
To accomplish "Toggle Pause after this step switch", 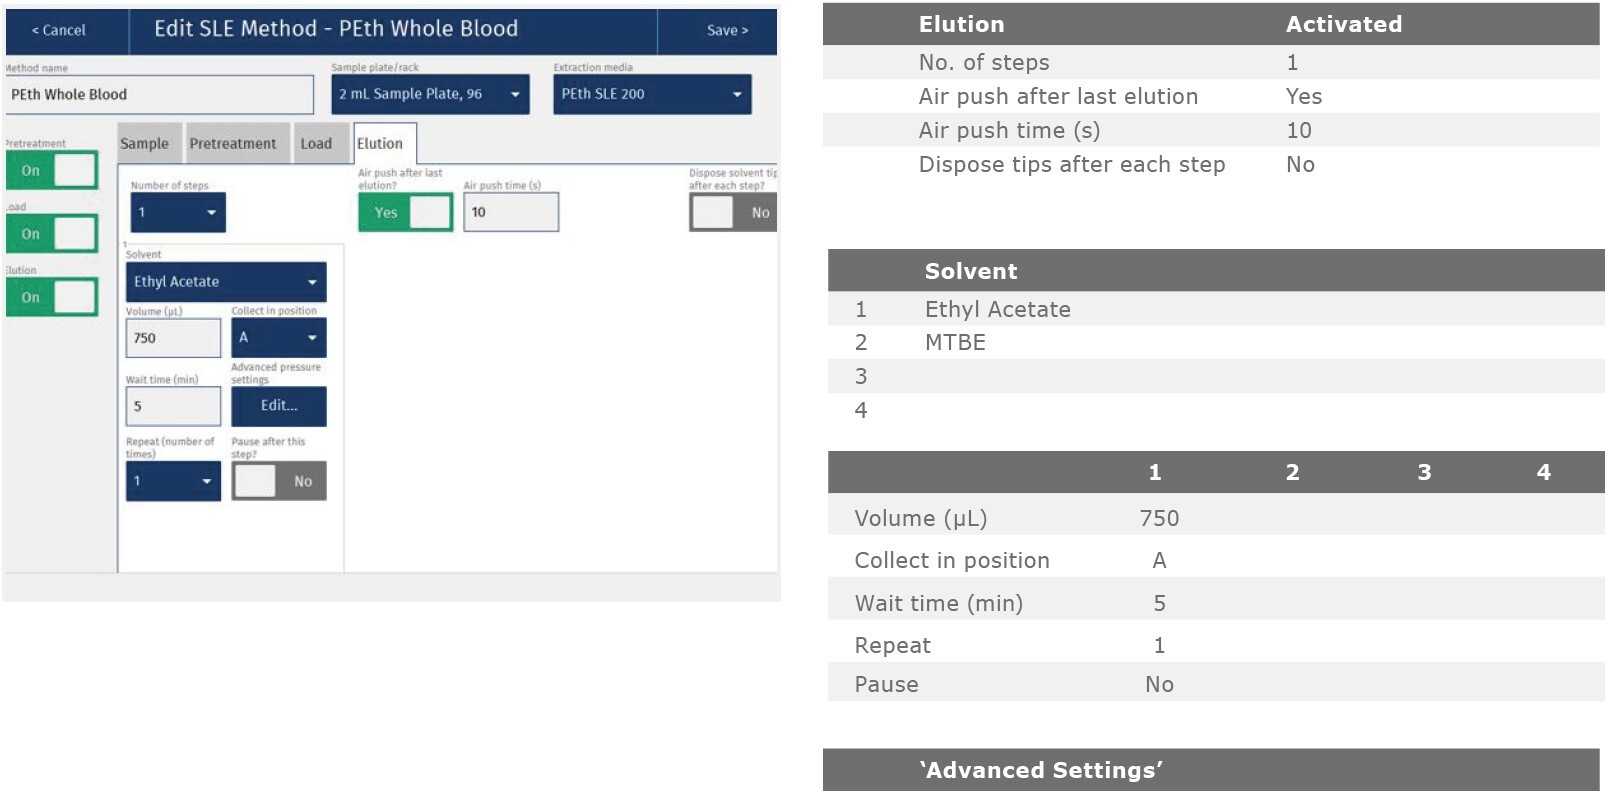I will 279,481.
